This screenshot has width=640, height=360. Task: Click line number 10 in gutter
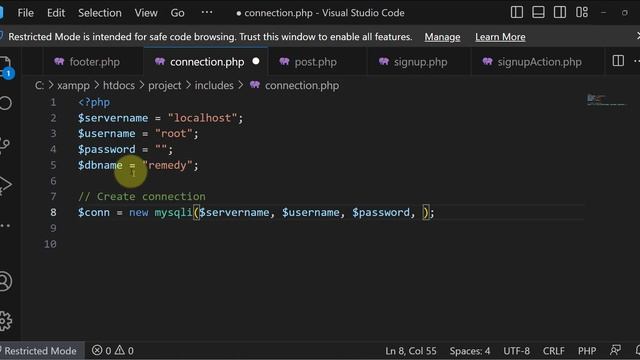pyautogui.click(x=50, y=244)
